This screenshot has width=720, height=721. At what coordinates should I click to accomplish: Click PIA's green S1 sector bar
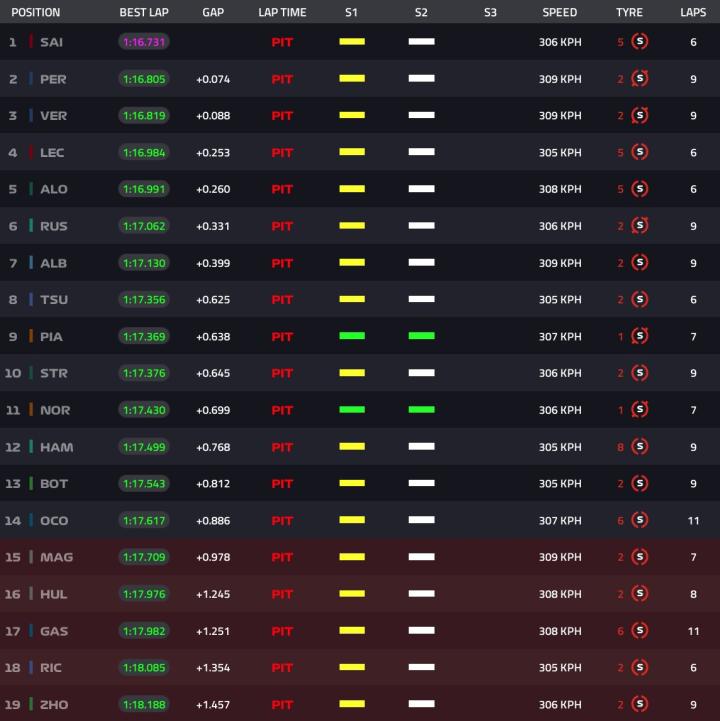(x=351, y=336)
